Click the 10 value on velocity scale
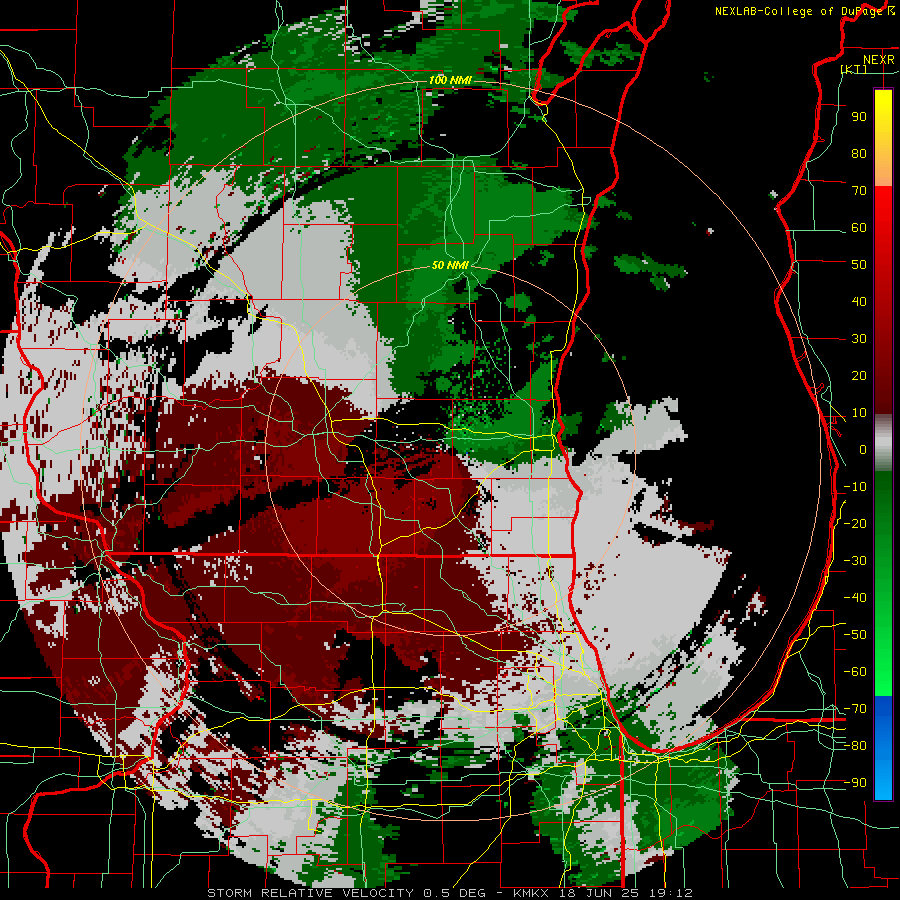This screenshot has height=900, width=900. pos(859,413)
